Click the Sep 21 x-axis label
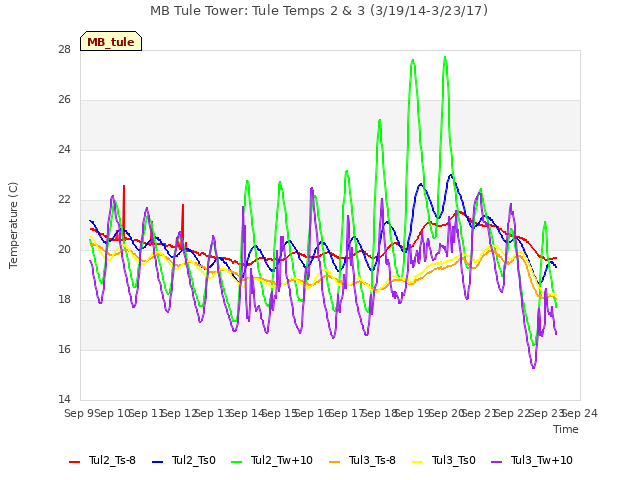The width and height of the screenshot is (640, 480). (x=480, y=413)
